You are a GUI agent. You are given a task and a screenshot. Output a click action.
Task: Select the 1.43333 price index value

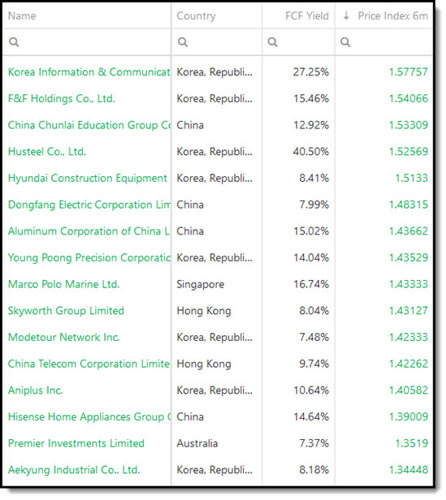click(409, 284)
